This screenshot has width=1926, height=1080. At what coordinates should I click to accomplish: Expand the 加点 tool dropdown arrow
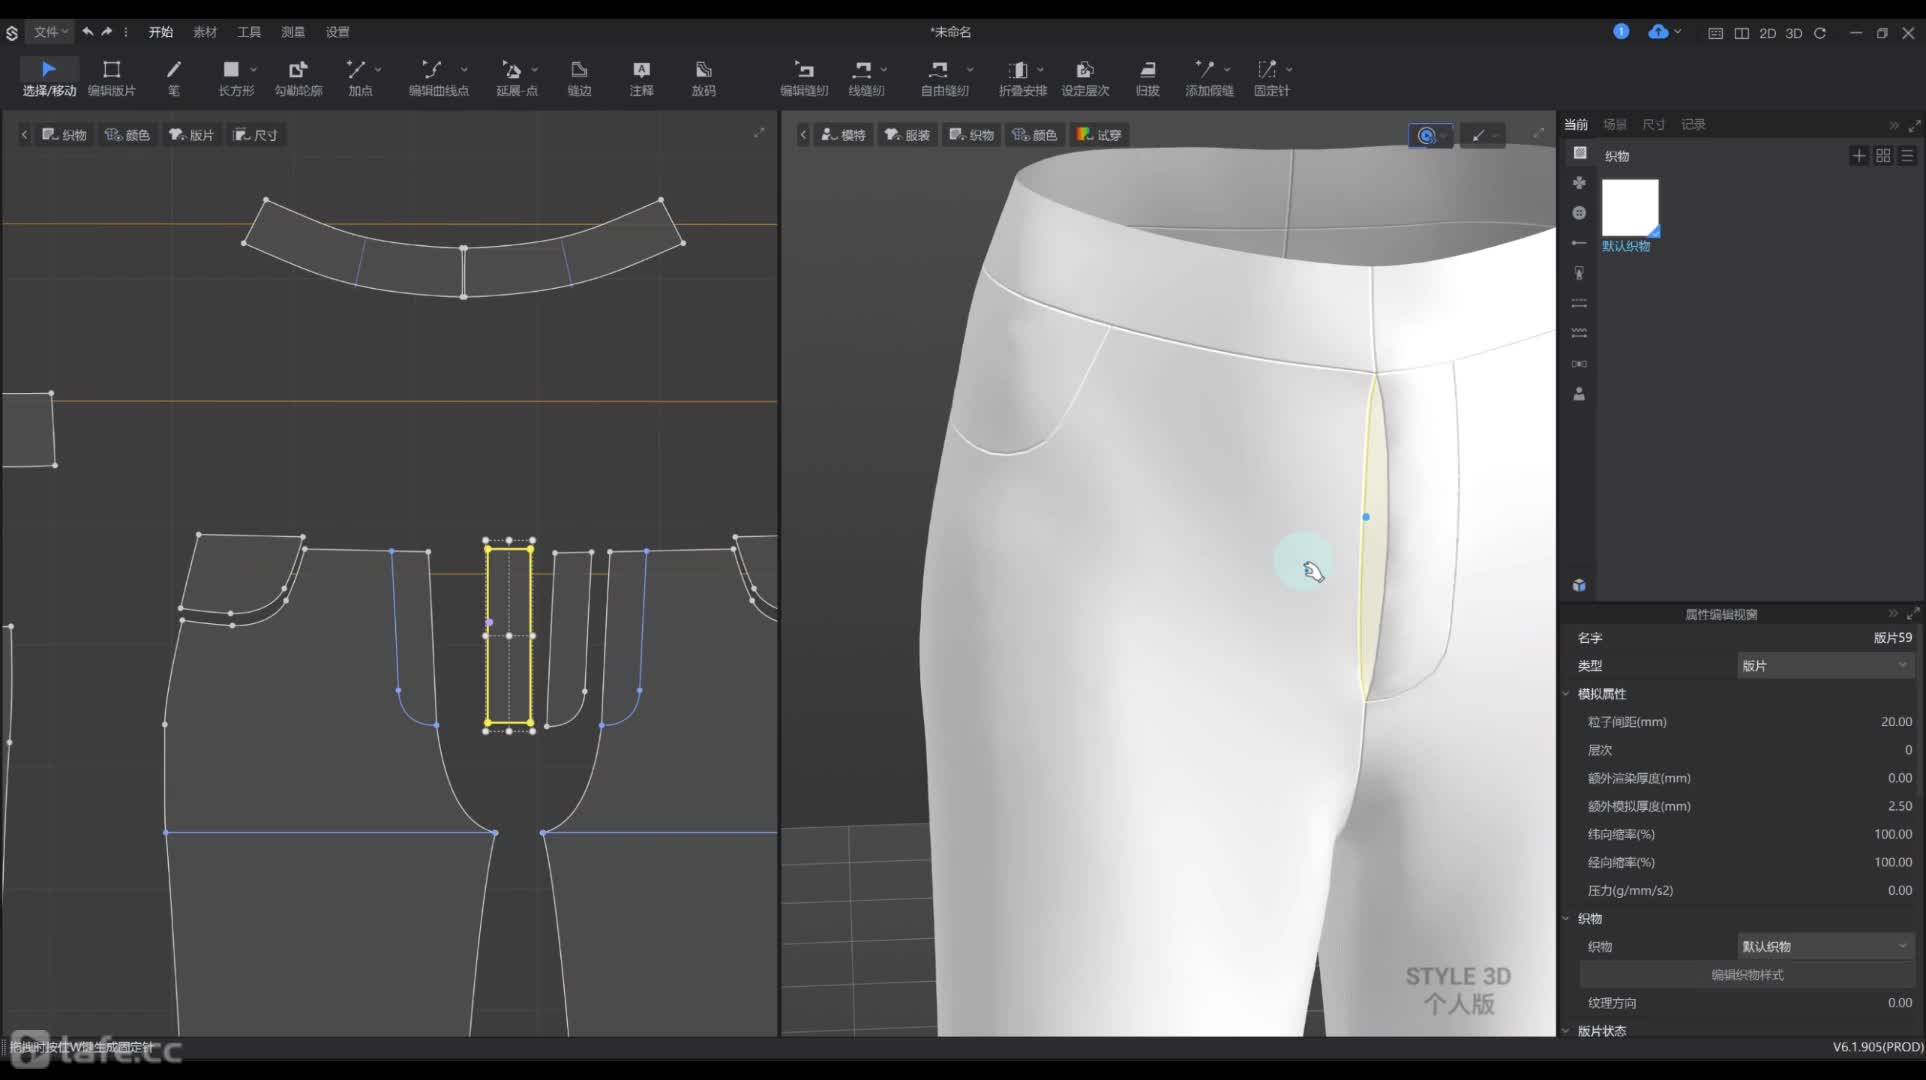(x=378, y=70)
